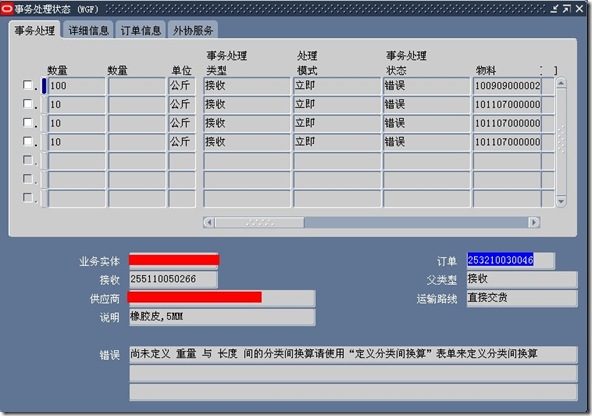Screen dimensions: 592x416
Task: Click the 业务实体 field
Action: (x=173, y=260)
